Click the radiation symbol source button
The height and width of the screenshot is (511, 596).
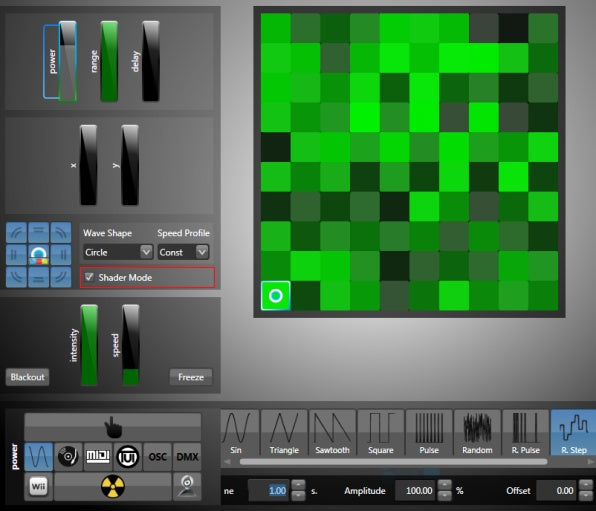[x=113, y=486]
